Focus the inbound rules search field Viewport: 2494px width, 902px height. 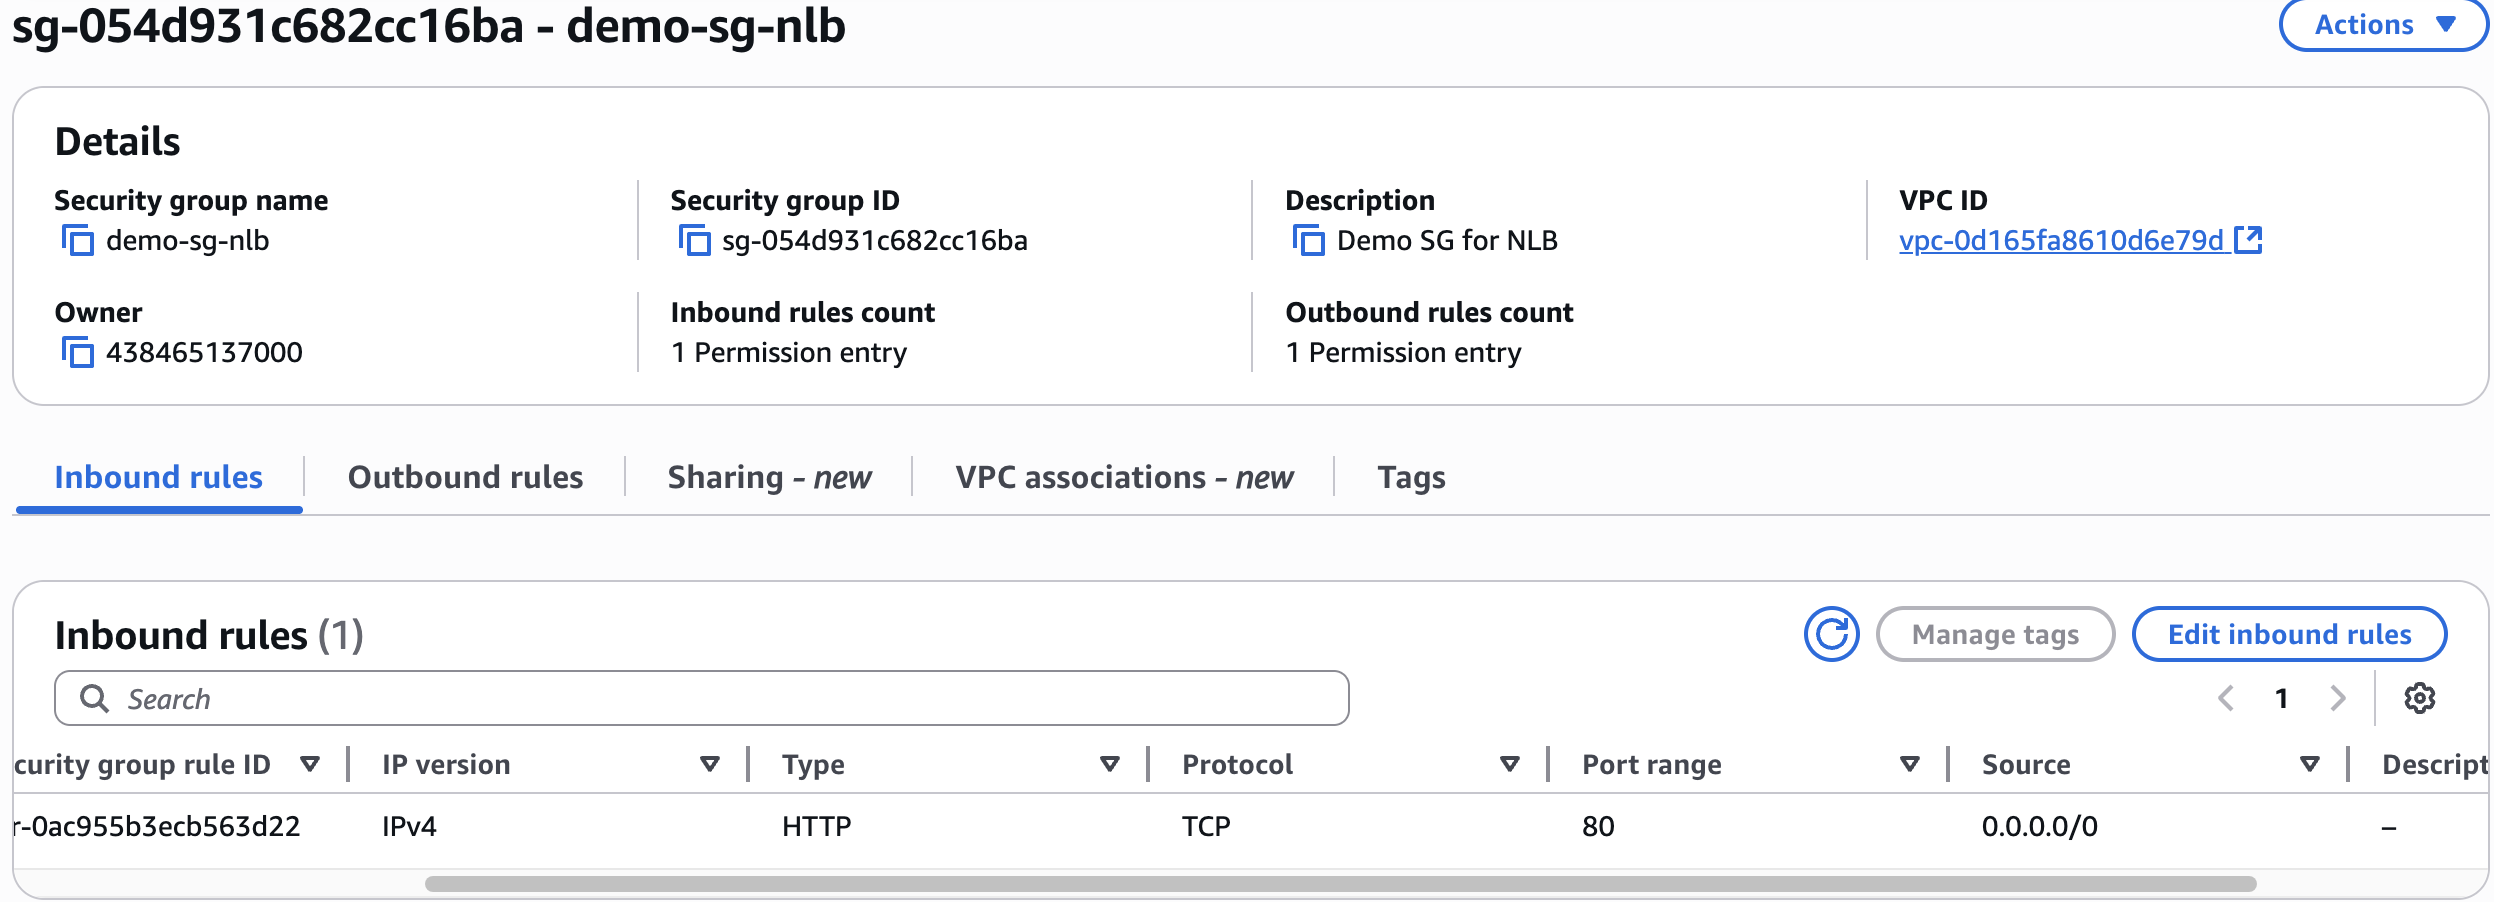(700, 699)
